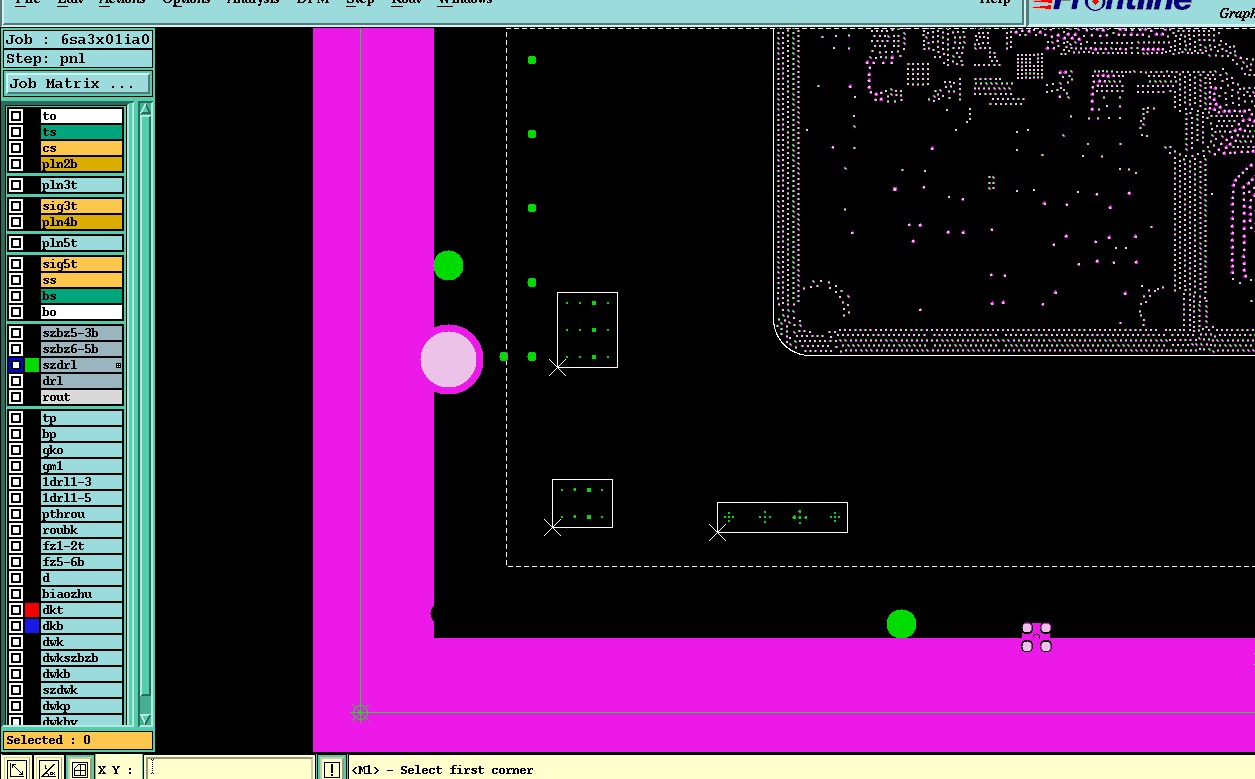Click the blue color swatch beside dkb

(32, 626)
